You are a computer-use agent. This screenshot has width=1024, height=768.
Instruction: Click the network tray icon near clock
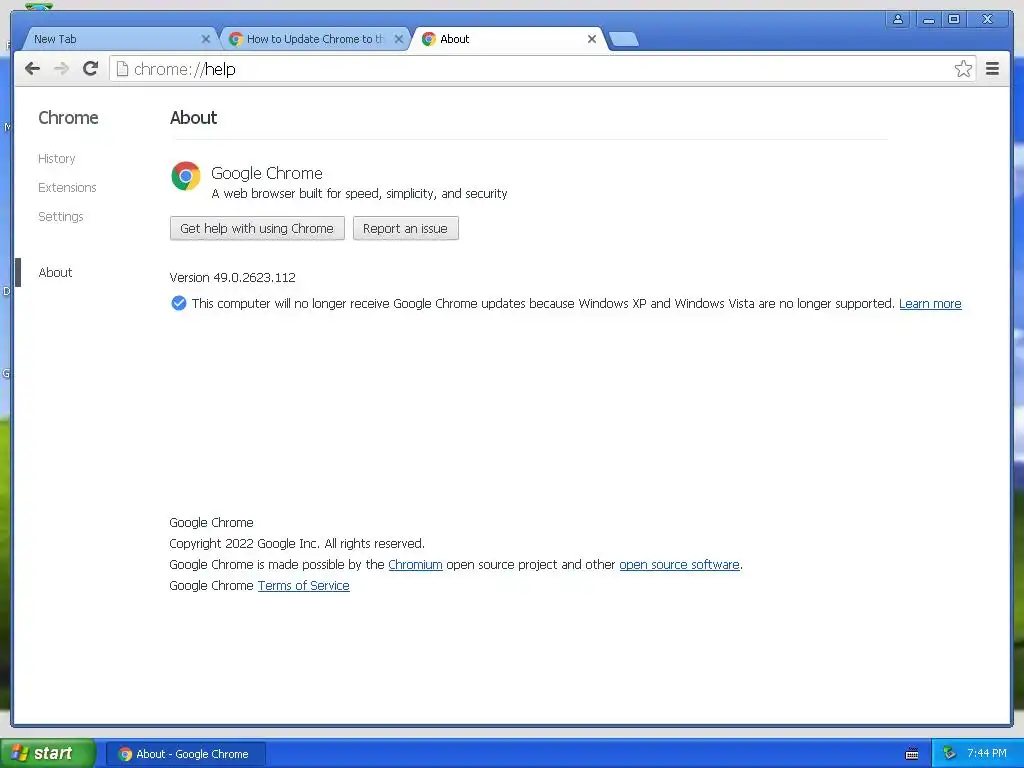point(950,753)
